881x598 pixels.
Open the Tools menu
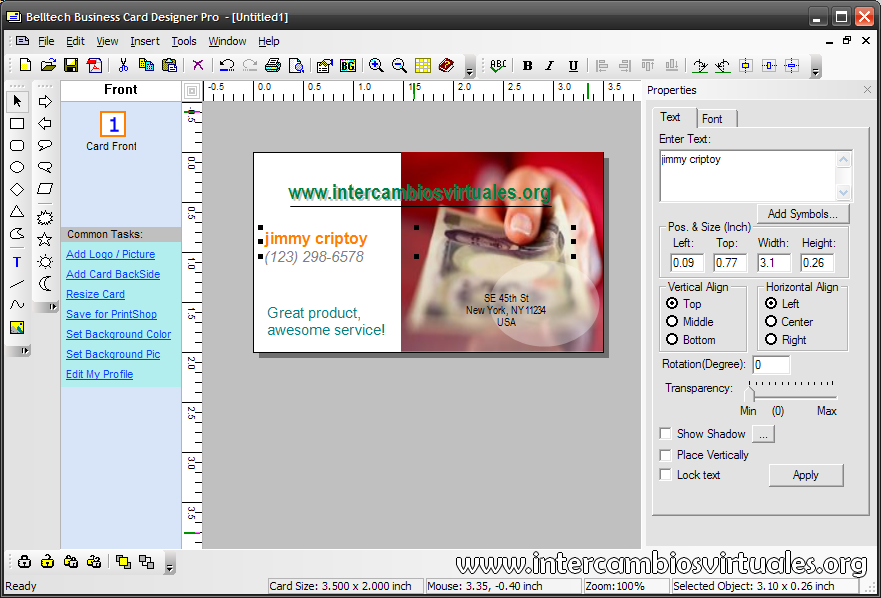[184, 41]
